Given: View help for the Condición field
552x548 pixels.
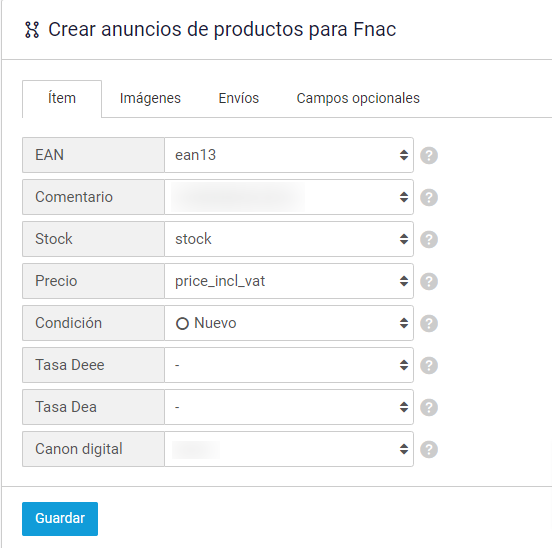Looking at the screenshot, I should pyautogui.click(x=429, y=323).
